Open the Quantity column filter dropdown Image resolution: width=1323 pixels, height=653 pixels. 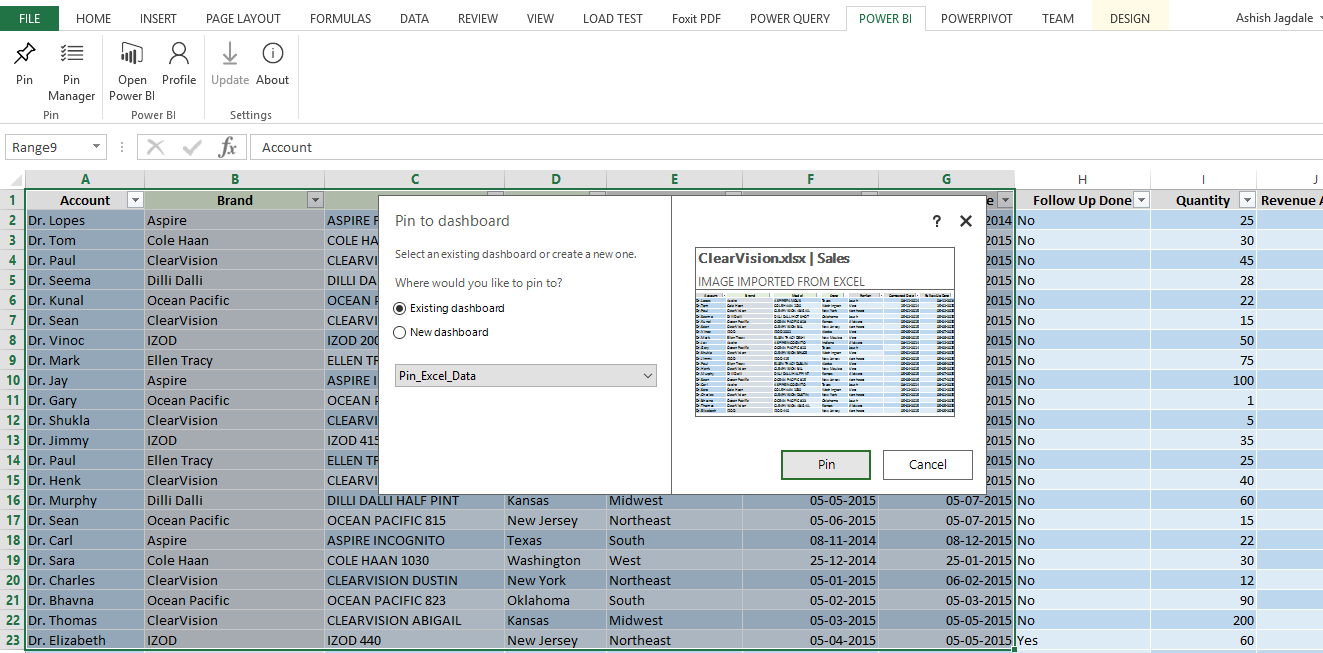1246,200
